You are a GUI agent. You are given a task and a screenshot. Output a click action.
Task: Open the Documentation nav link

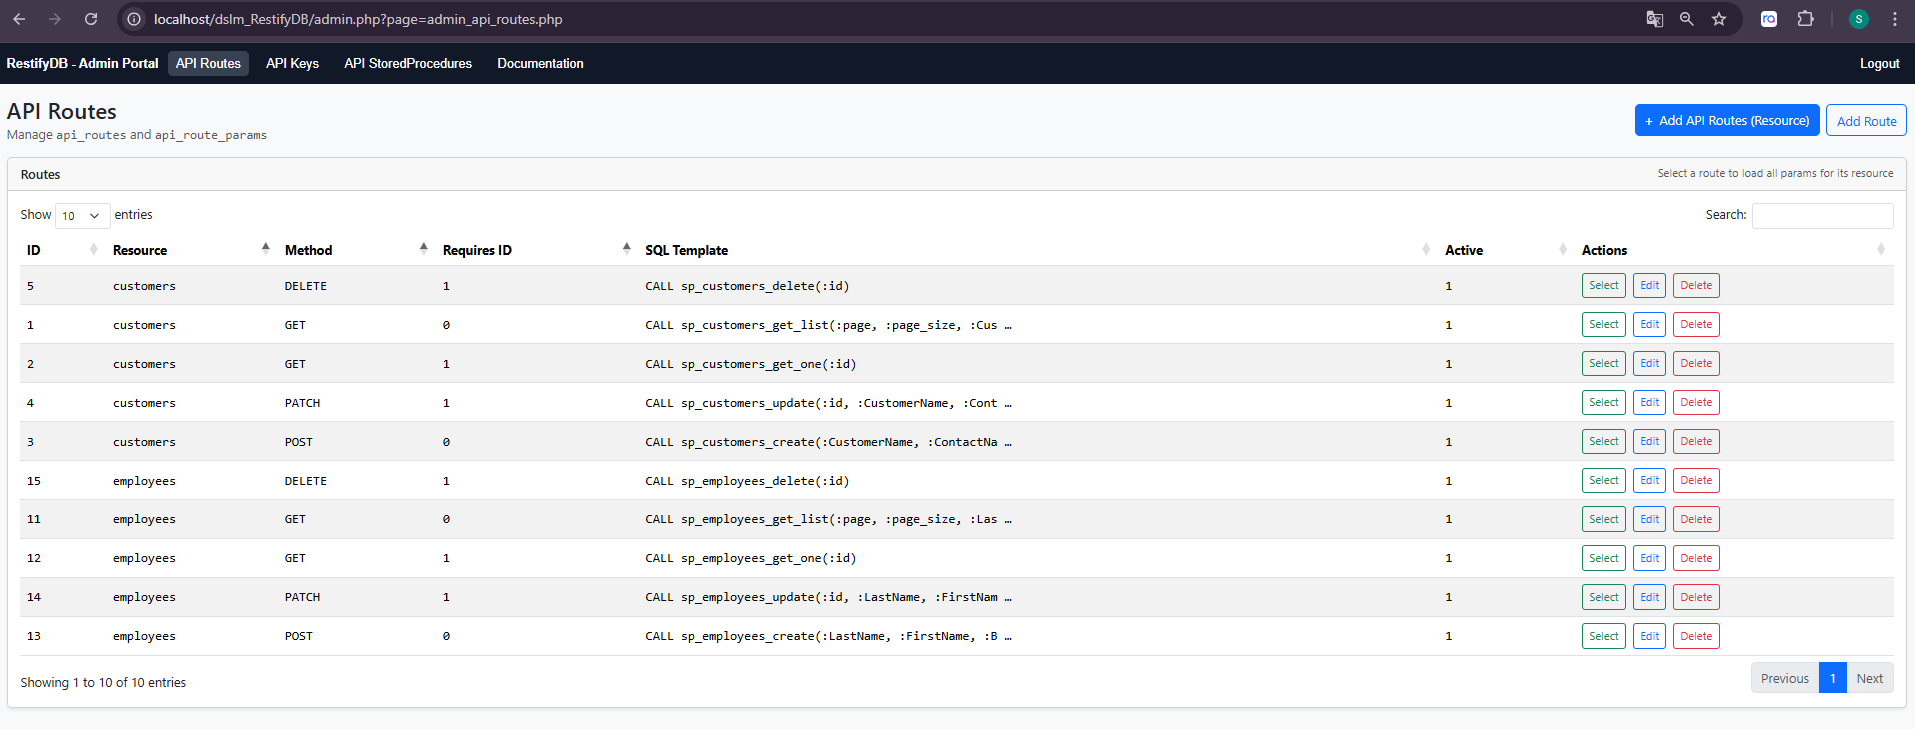point(540,63)
